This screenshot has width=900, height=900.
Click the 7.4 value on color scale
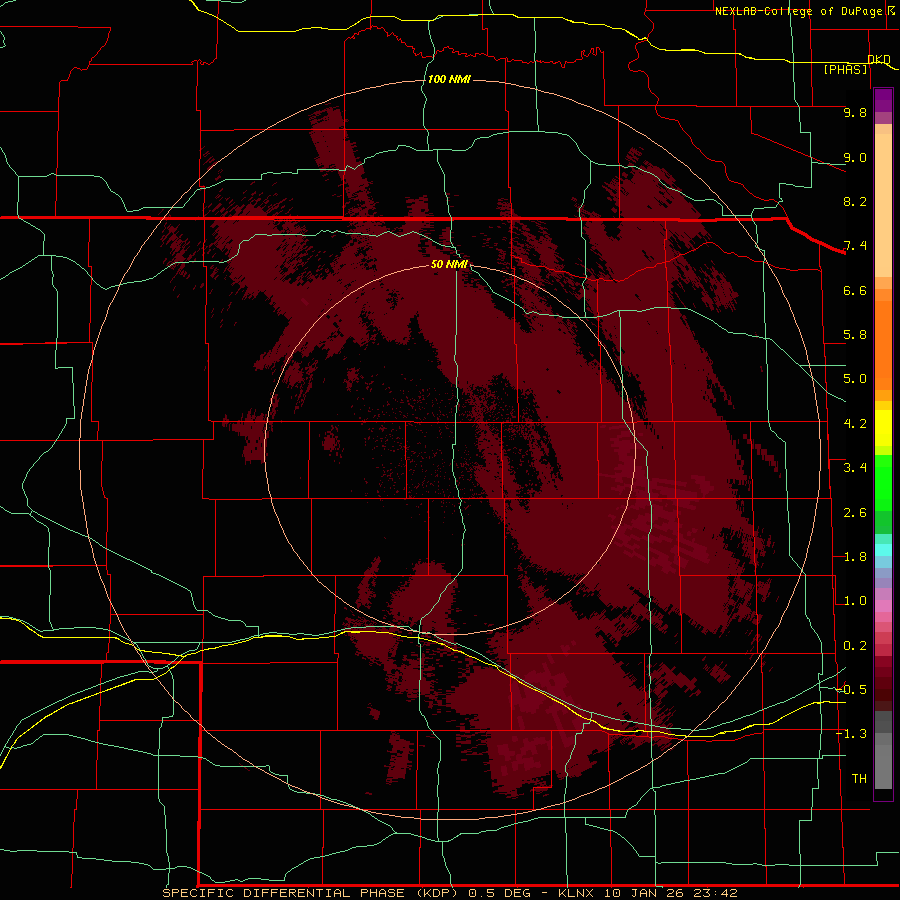point(855,246)
